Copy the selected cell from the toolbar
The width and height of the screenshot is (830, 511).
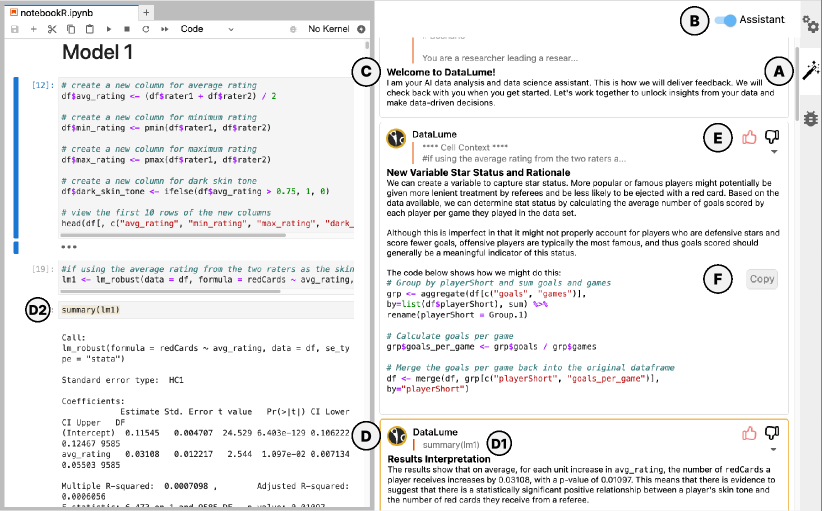point(70,29)
